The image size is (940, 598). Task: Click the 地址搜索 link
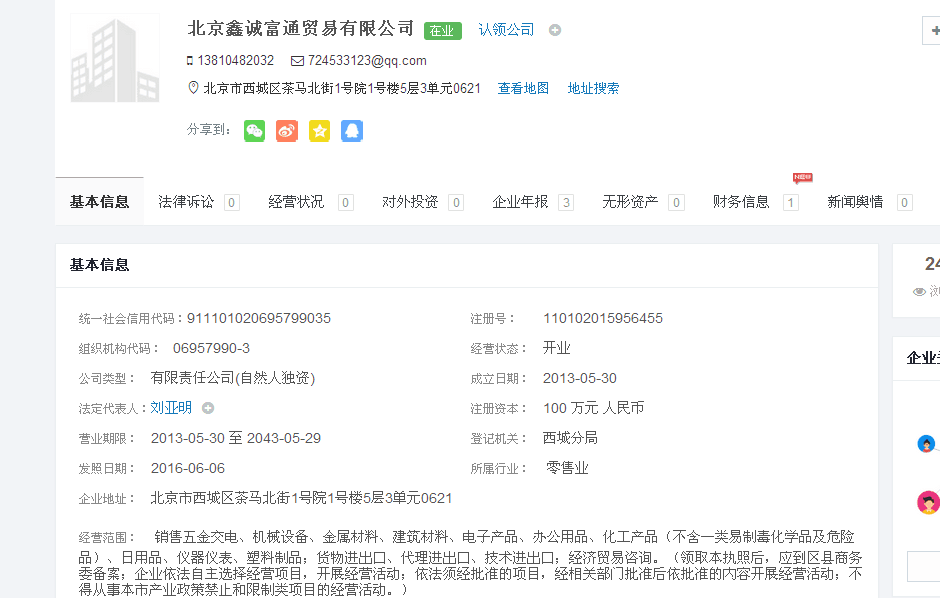593,88
